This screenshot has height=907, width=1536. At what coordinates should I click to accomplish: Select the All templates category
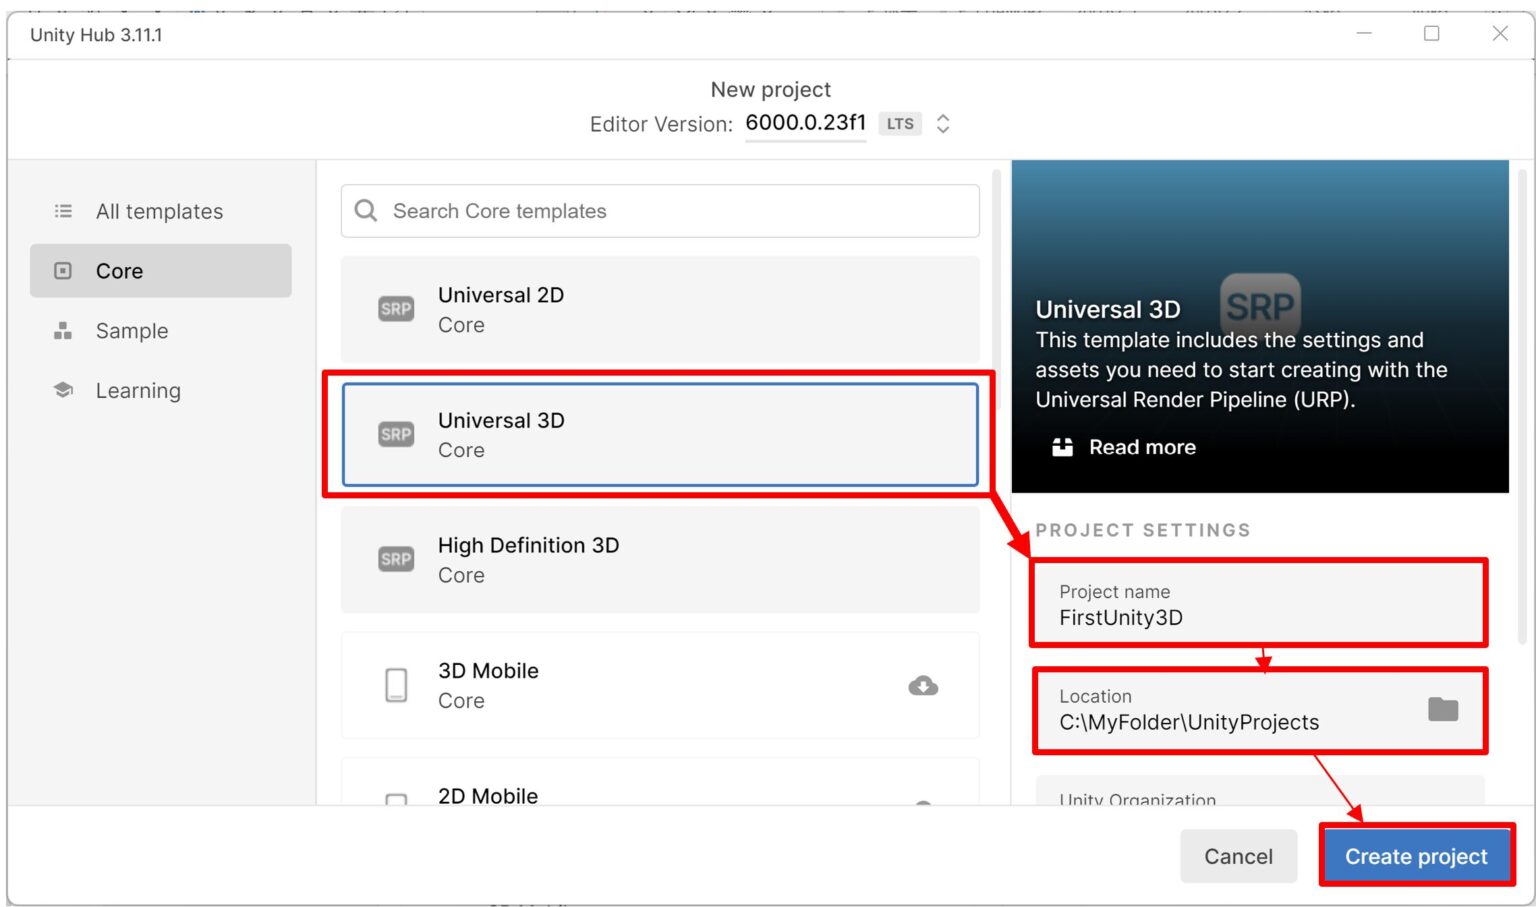click(x=160, y=211)
